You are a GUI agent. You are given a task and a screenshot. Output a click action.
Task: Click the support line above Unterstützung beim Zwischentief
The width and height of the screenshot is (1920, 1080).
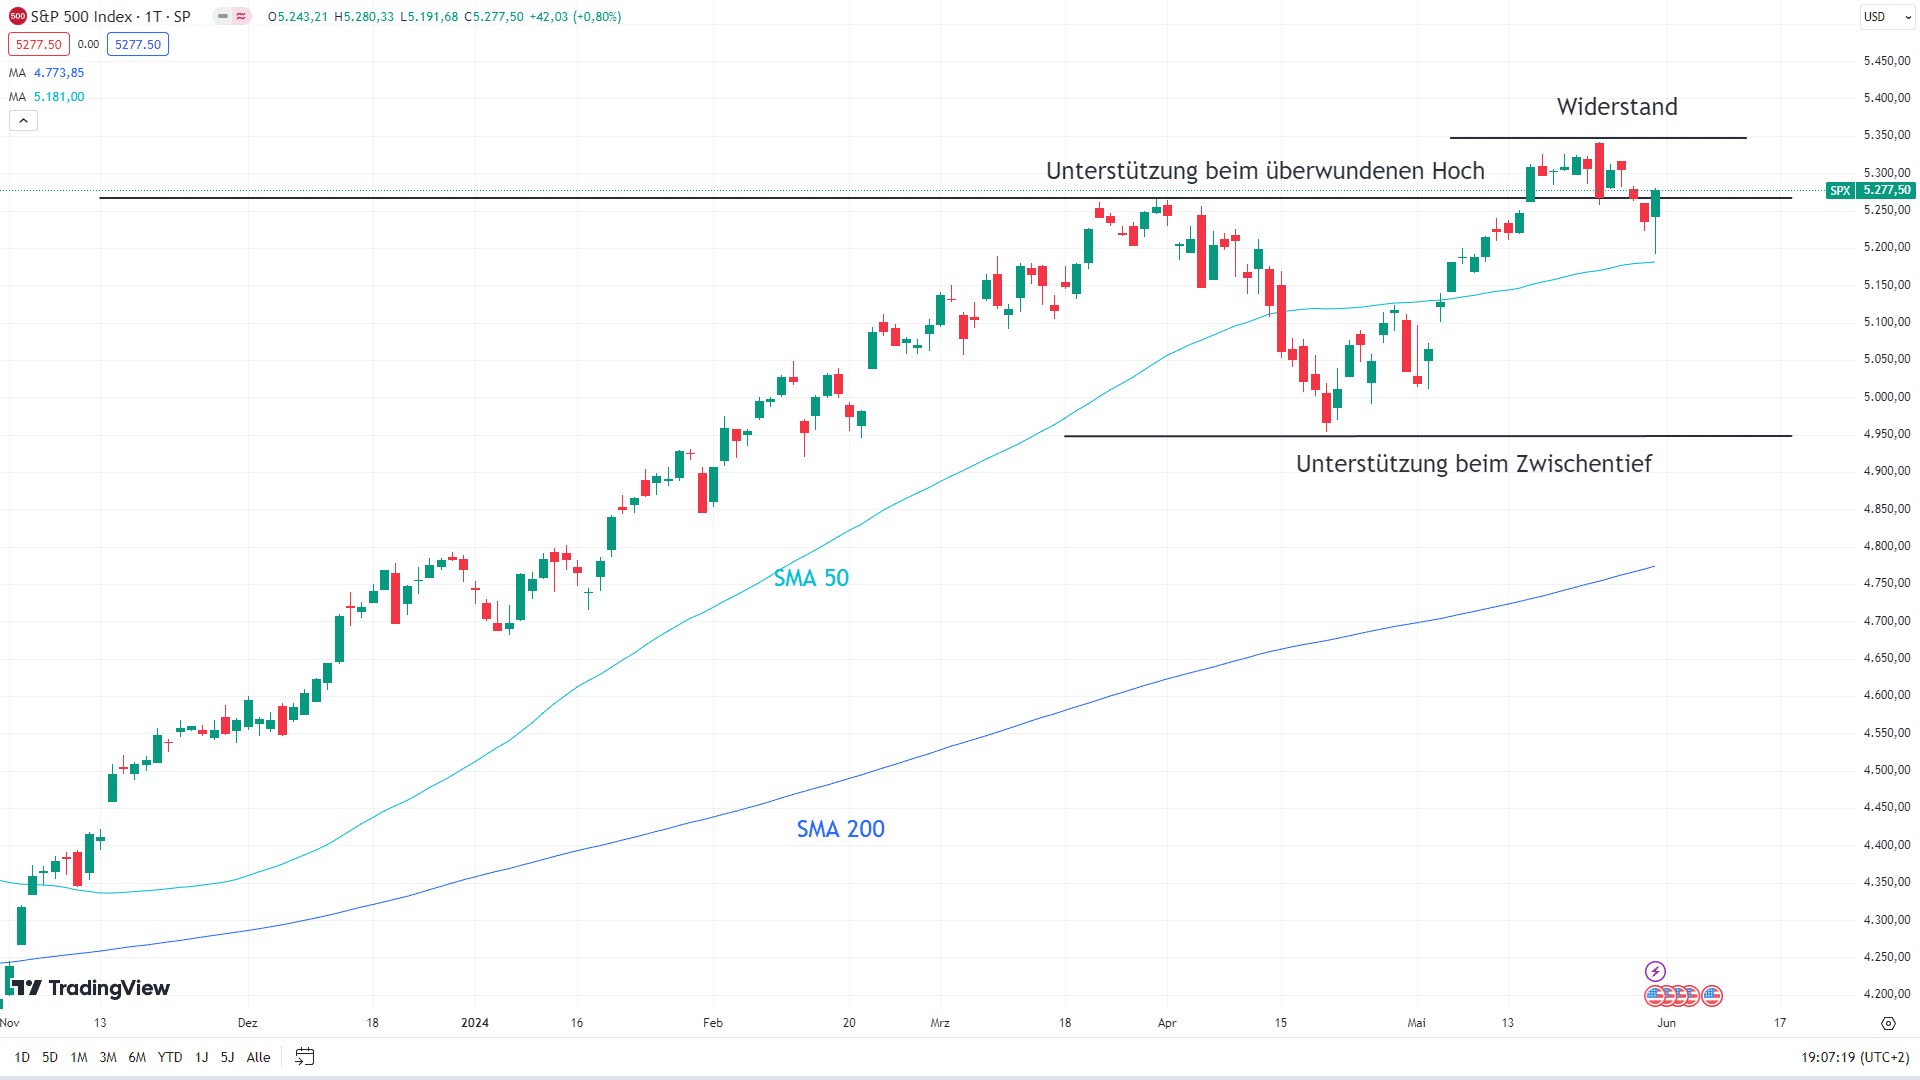pyautogui.click(x=1428, y=436)
